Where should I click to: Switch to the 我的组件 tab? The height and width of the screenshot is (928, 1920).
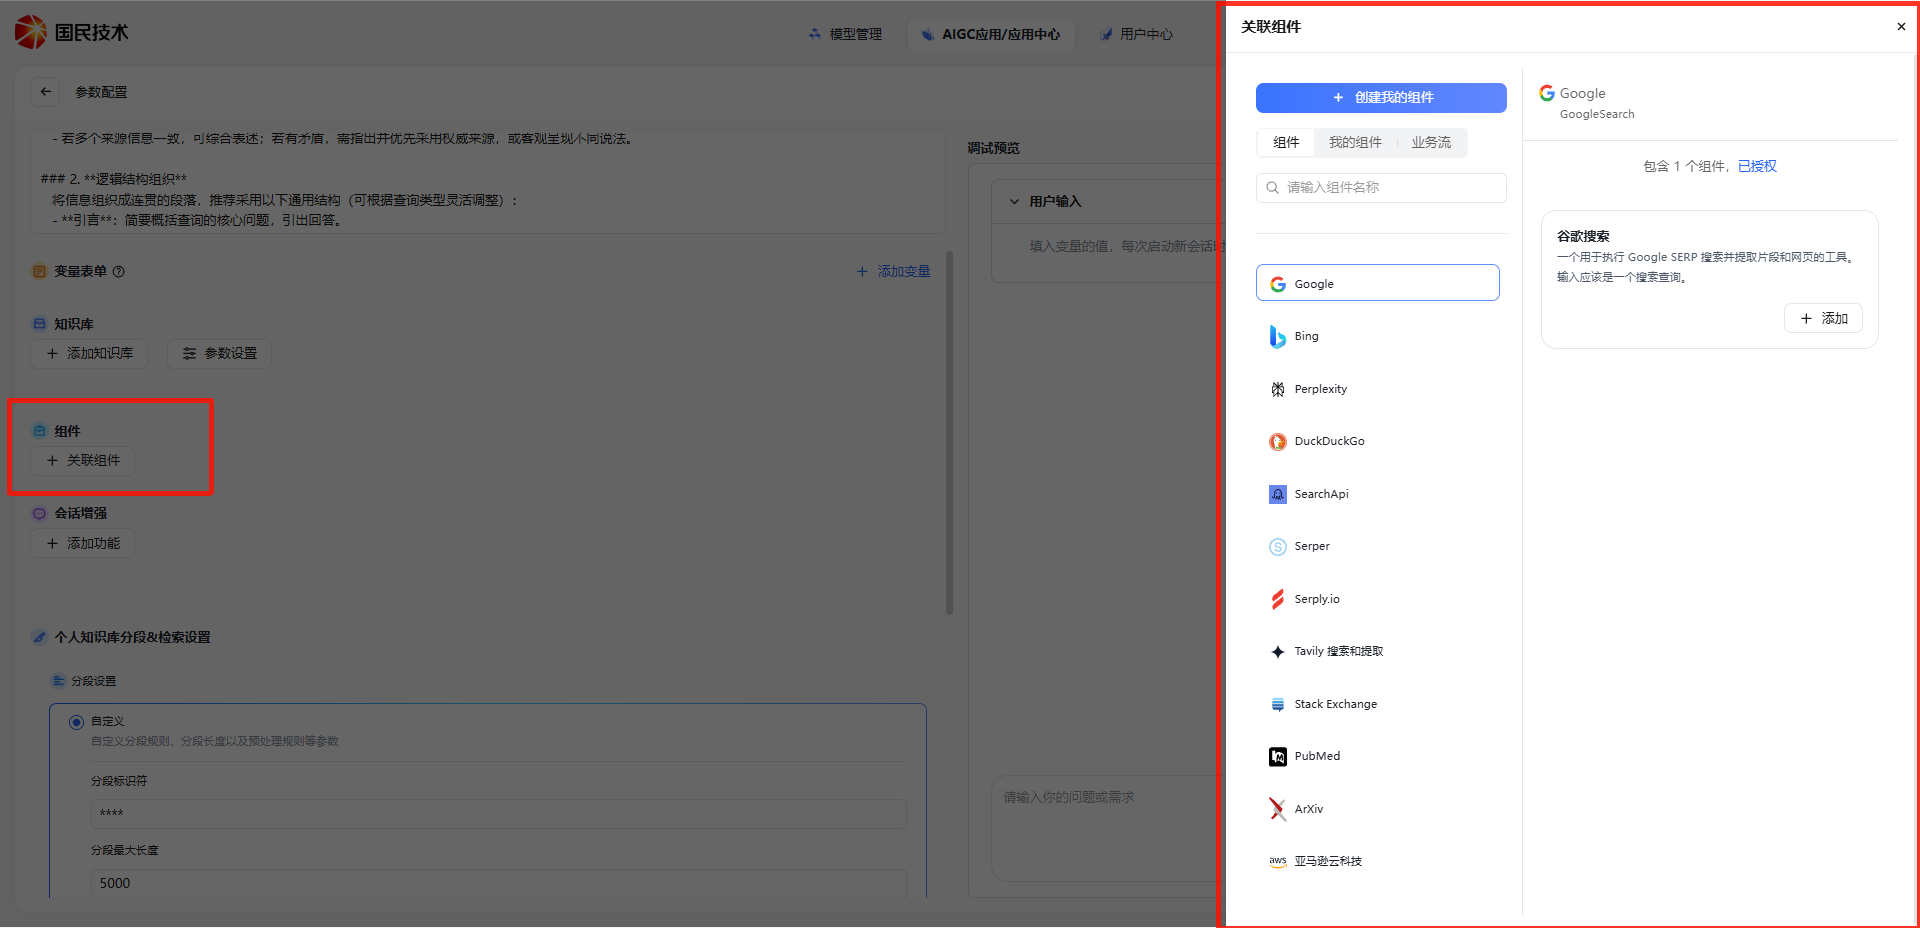[x=1355, y=143]
